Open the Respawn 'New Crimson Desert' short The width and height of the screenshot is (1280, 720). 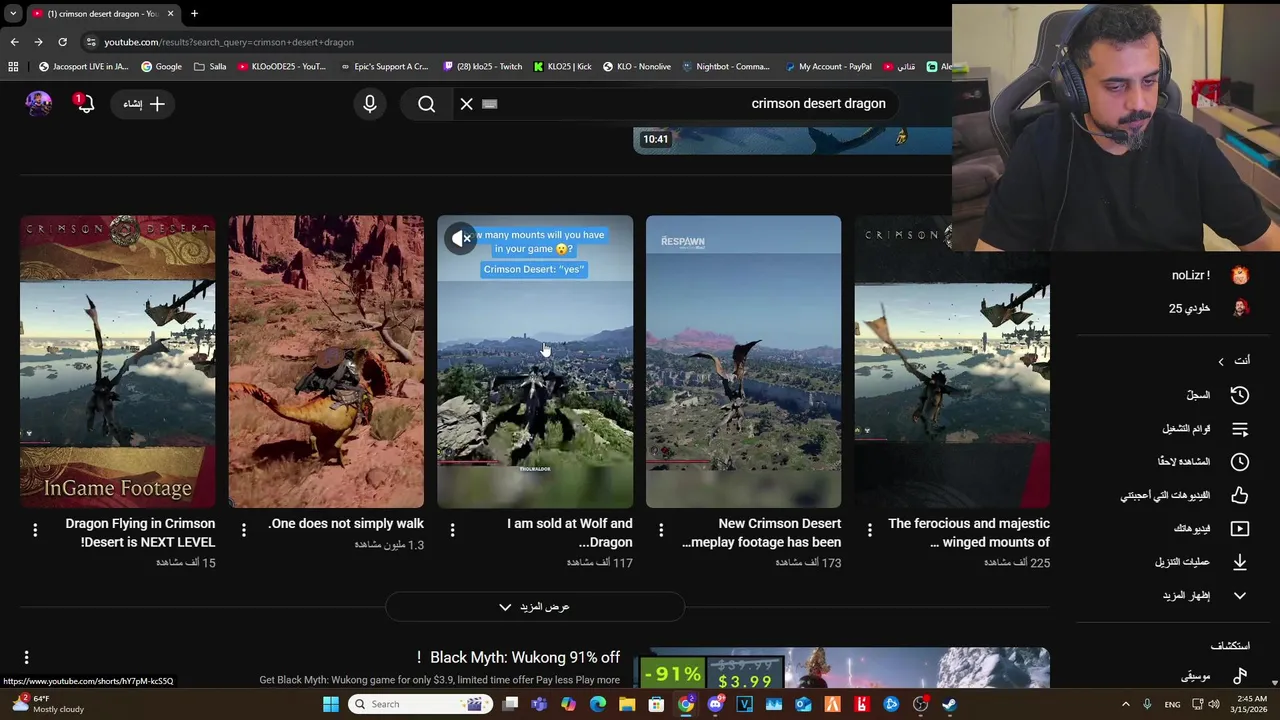tap(743, 361)
